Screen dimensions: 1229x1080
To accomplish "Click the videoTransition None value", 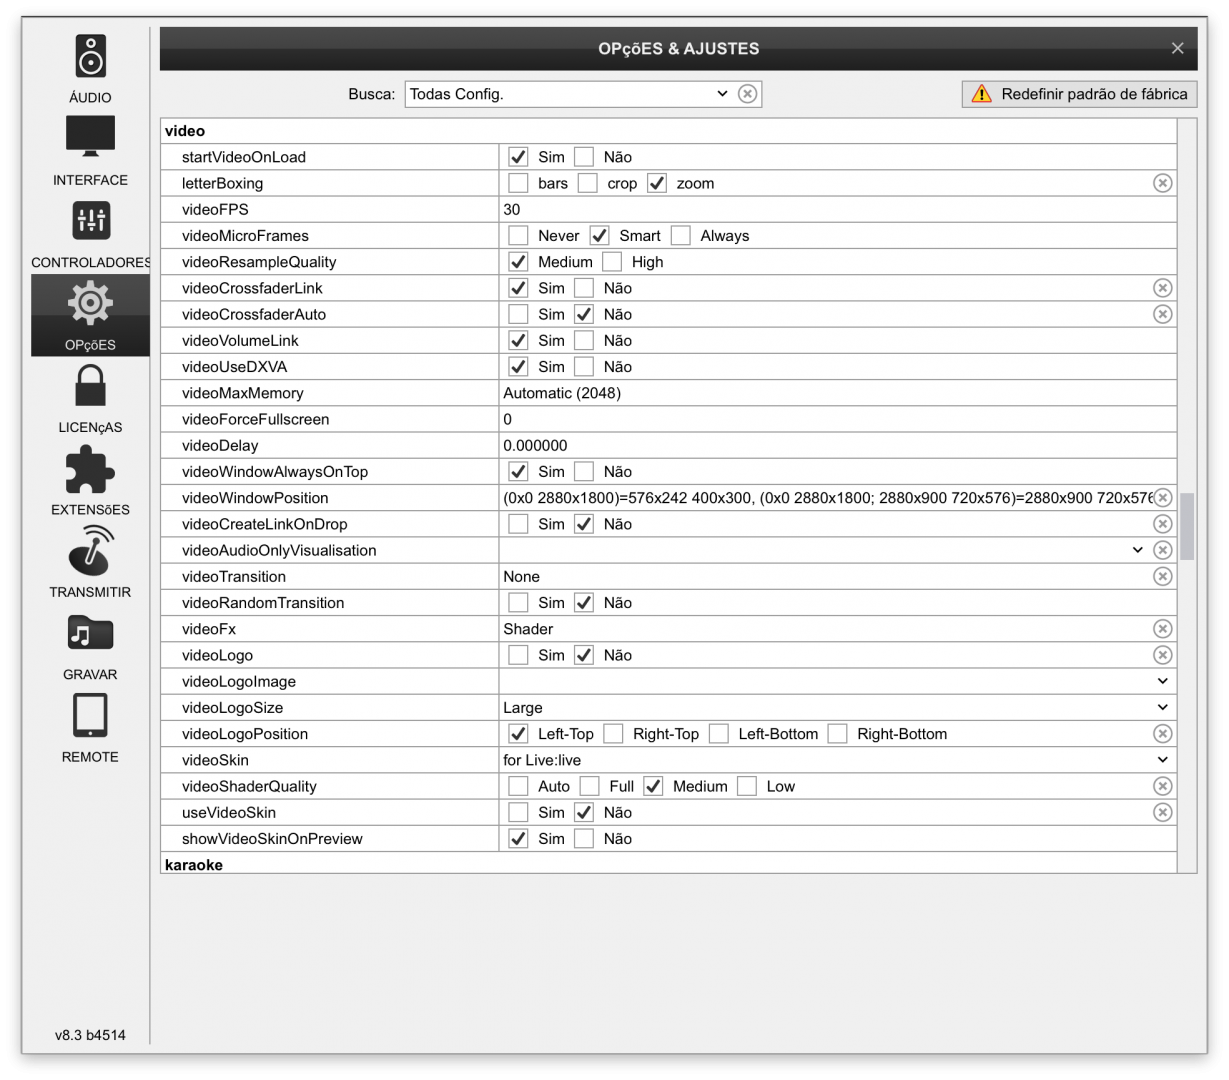I will click(x=521, y=577).
